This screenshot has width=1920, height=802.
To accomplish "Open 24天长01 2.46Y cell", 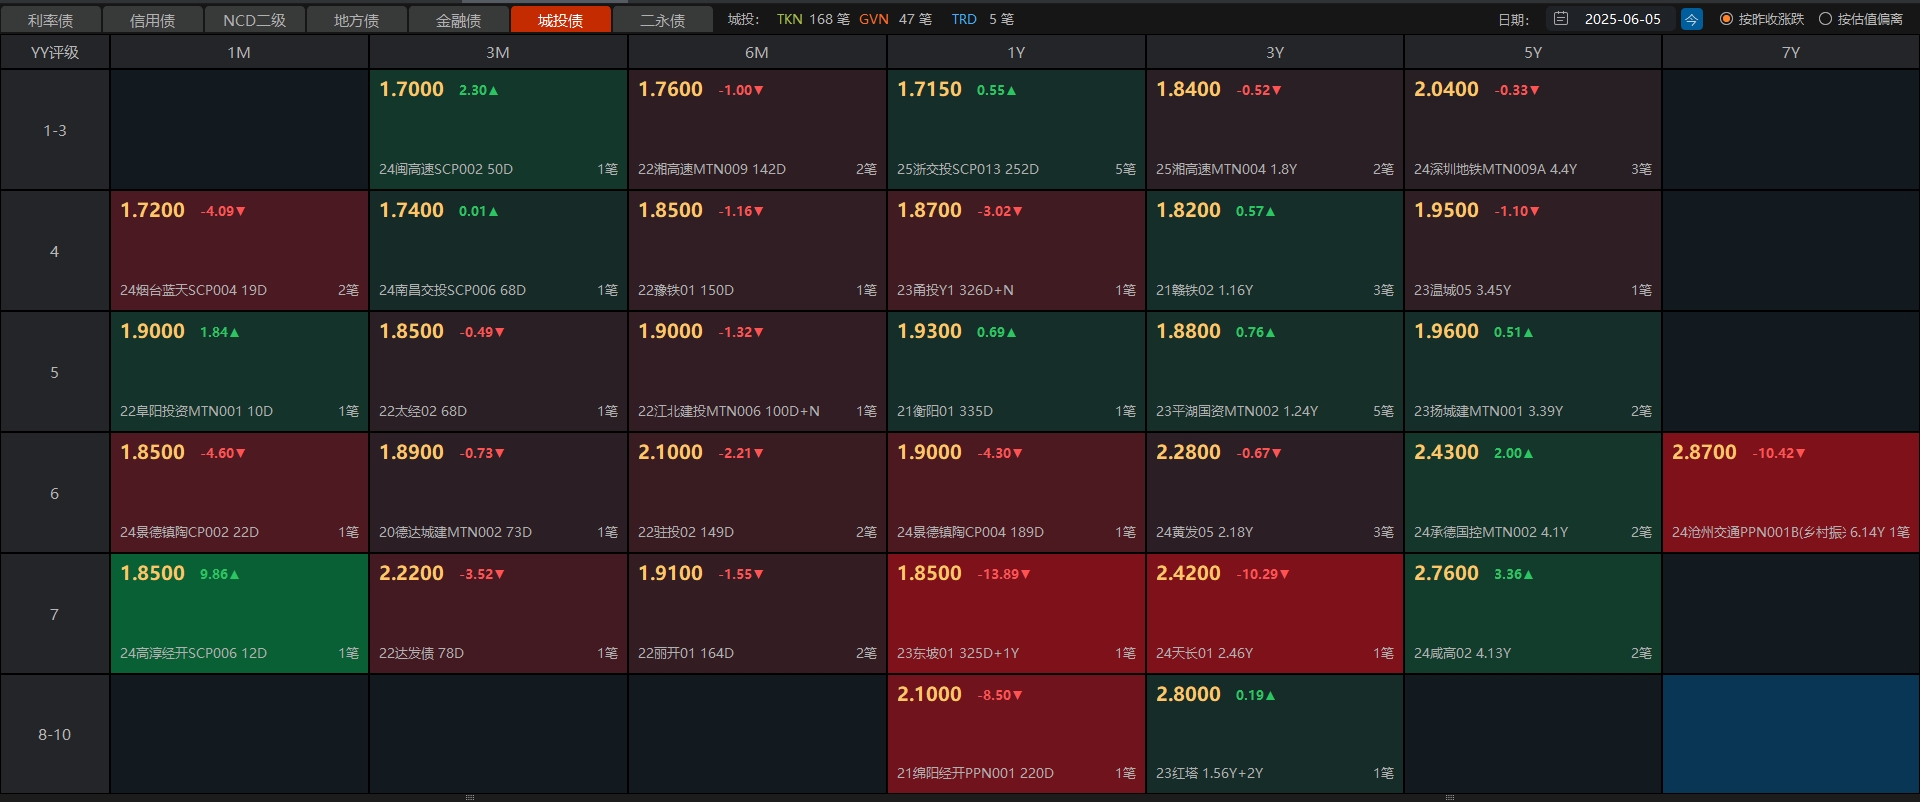I will pos(1275,614).
